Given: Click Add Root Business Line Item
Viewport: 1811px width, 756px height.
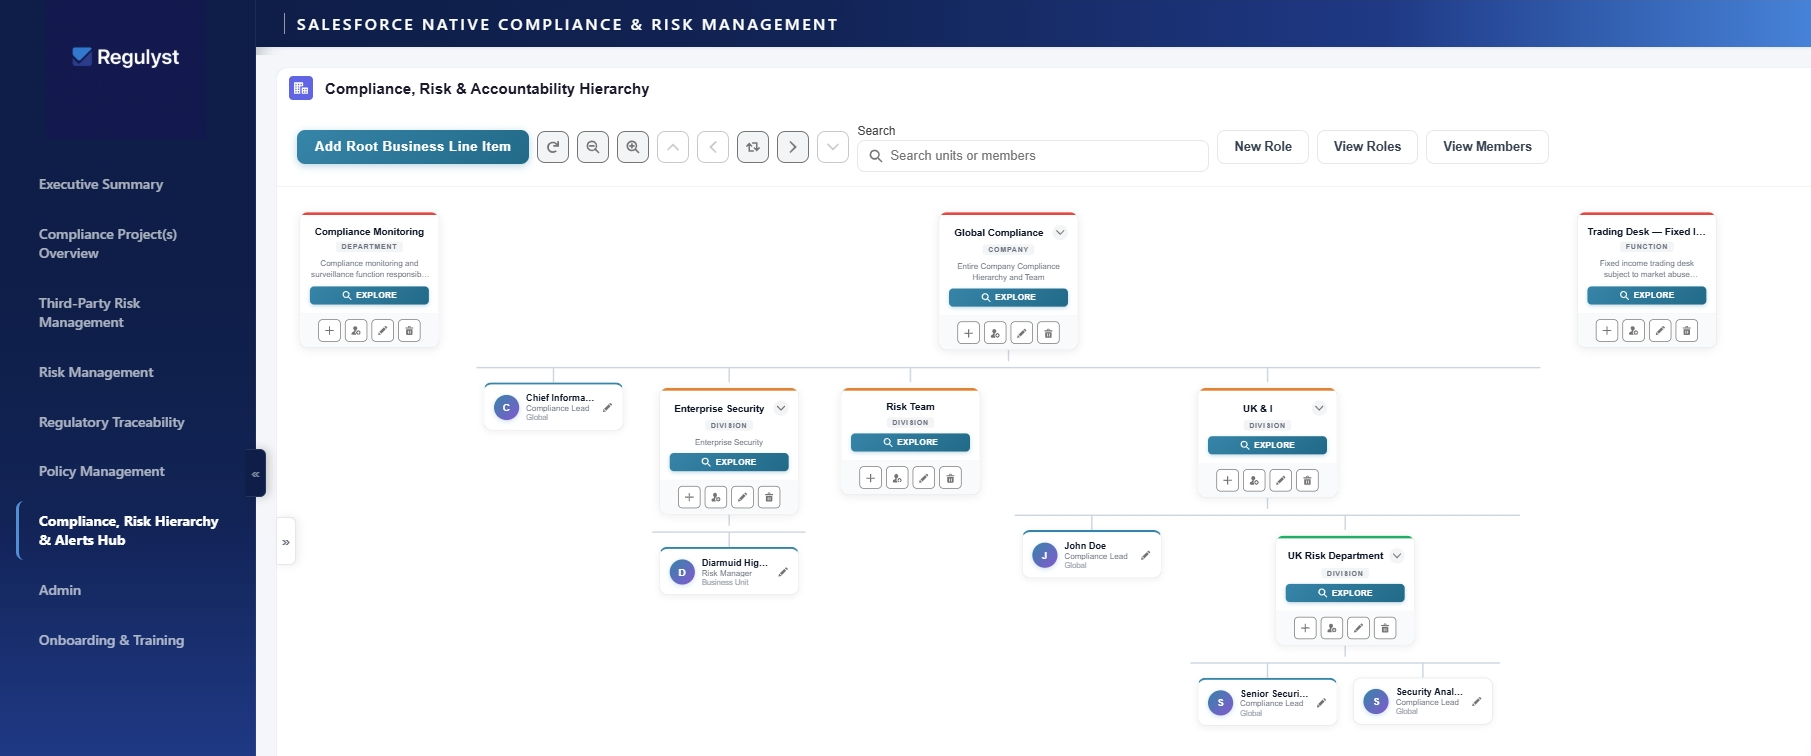Looking at the screenshot, I should [413, 147].
